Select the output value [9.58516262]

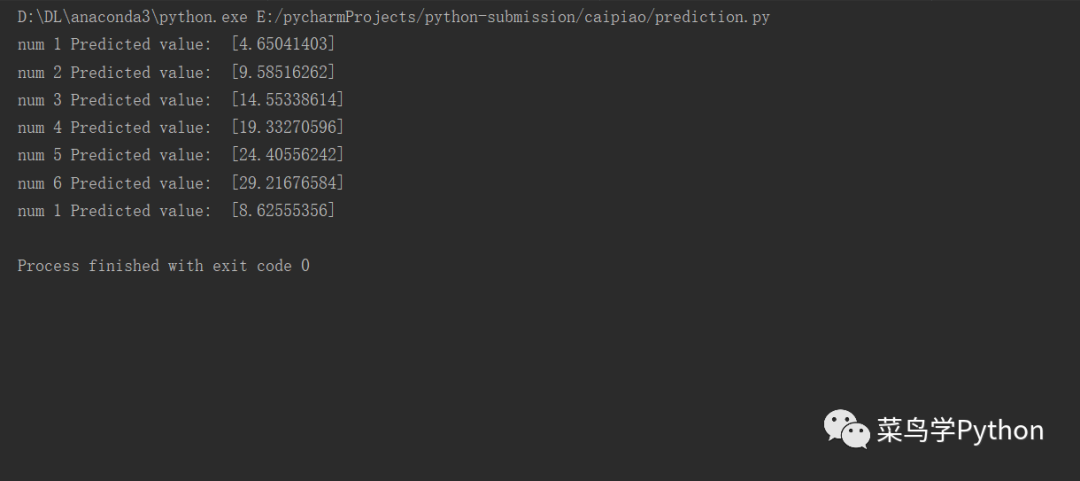(x=283, y=72)
